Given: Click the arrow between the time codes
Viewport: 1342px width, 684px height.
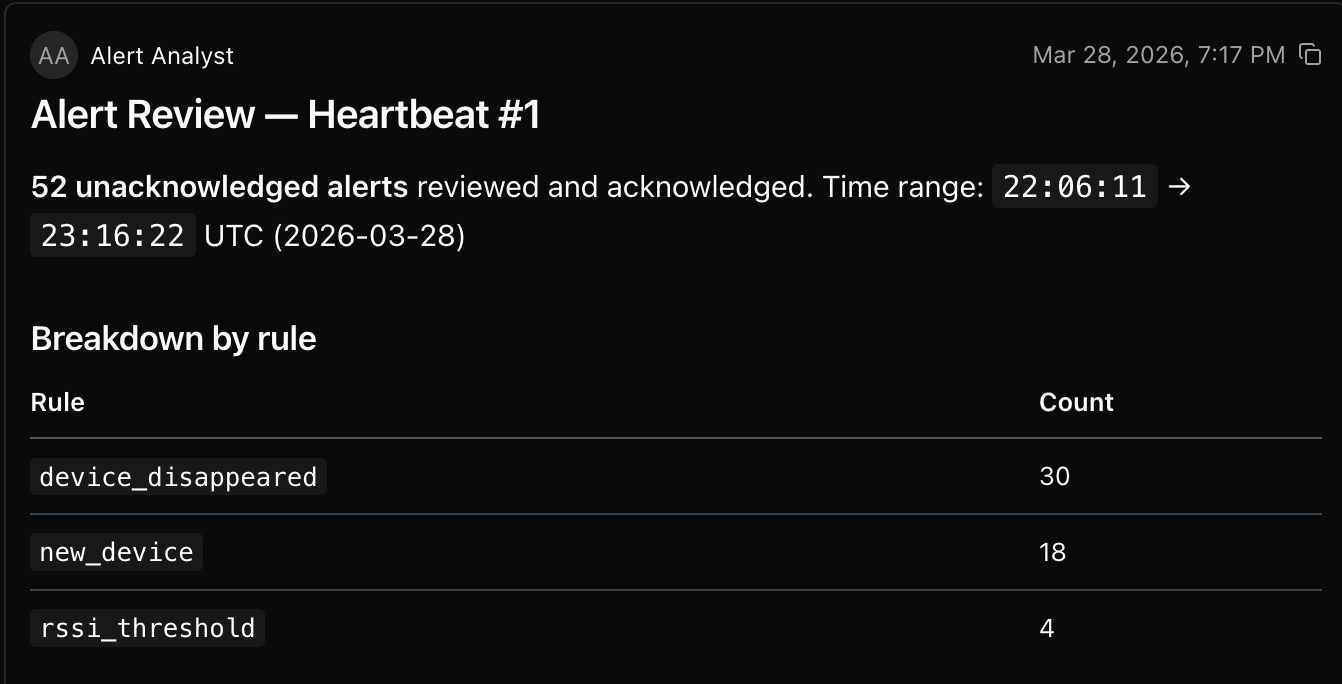Looking at the screenshot, I should click(1179, 187).
